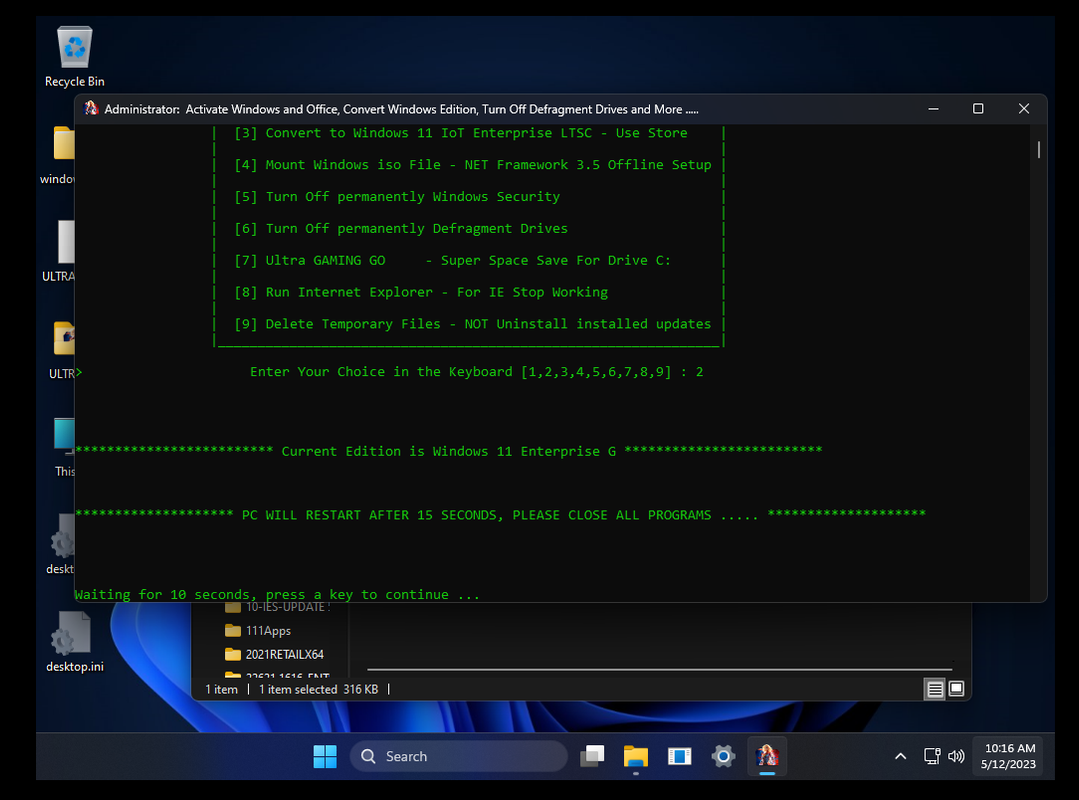Click option [5] Turn Off Windows Security

click(397, 197)
